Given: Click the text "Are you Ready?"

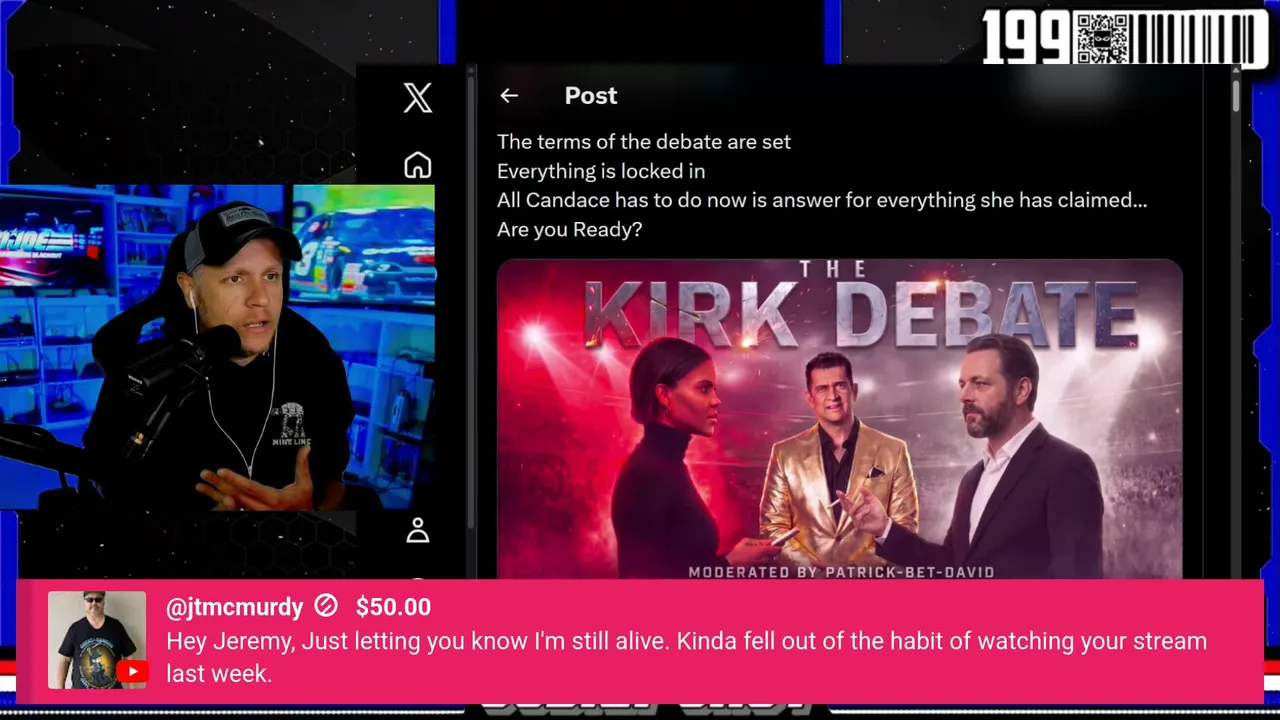Looking at the screenshot, I should 569,229.
